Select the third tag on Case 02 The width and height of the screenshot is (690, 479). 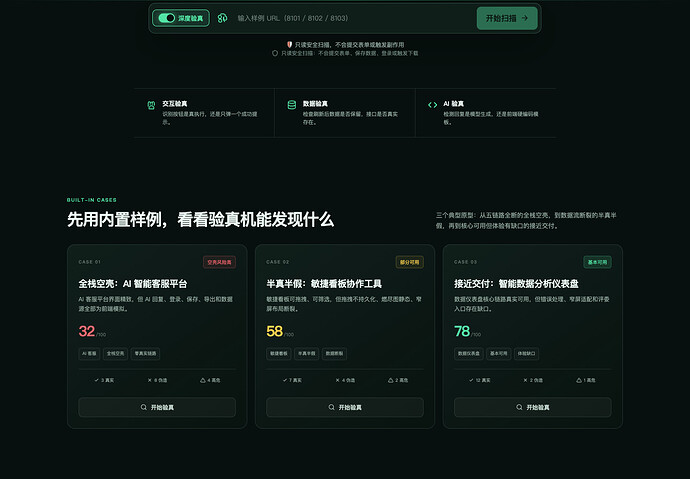334,354
